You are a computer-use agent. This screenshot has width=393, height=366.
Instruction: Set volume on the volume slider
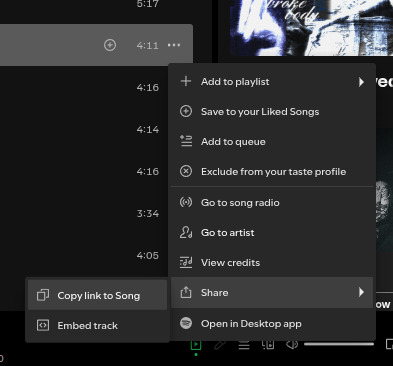click(x=339, y=344)
